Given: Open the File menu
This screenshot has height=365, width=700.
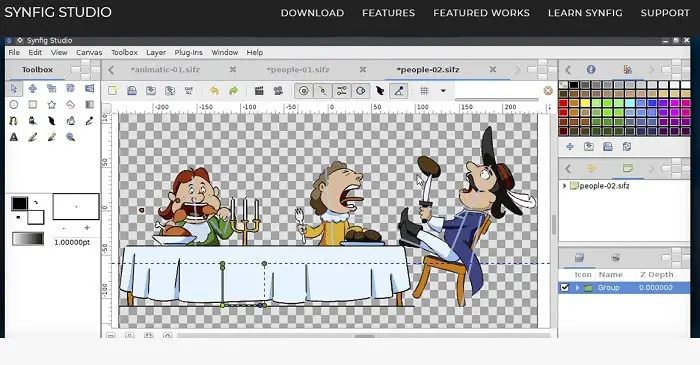Looking at the screenshot, I should (14, 52).
